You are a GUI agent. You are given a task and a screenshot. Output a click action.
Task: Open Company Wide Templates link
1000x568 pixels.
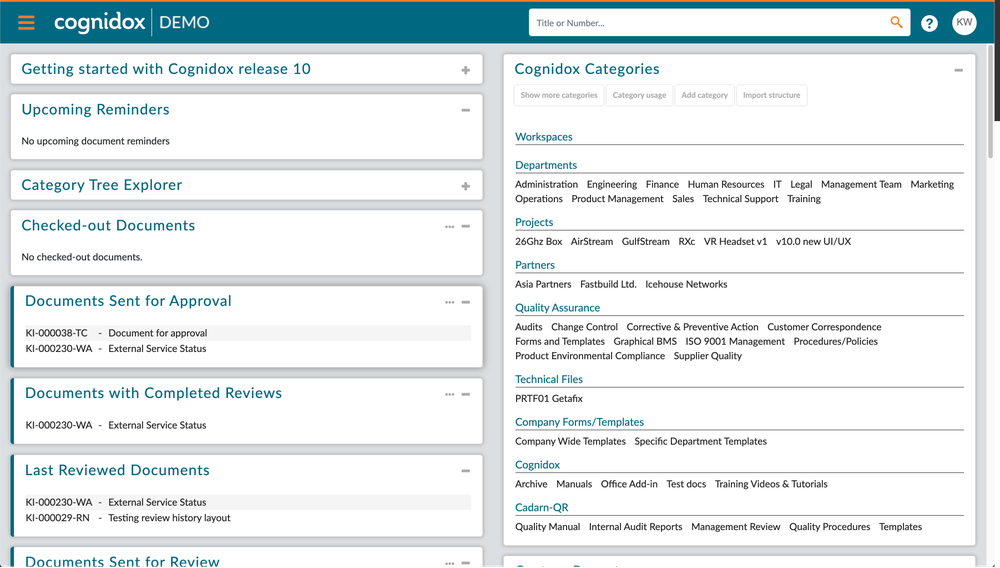570,441
